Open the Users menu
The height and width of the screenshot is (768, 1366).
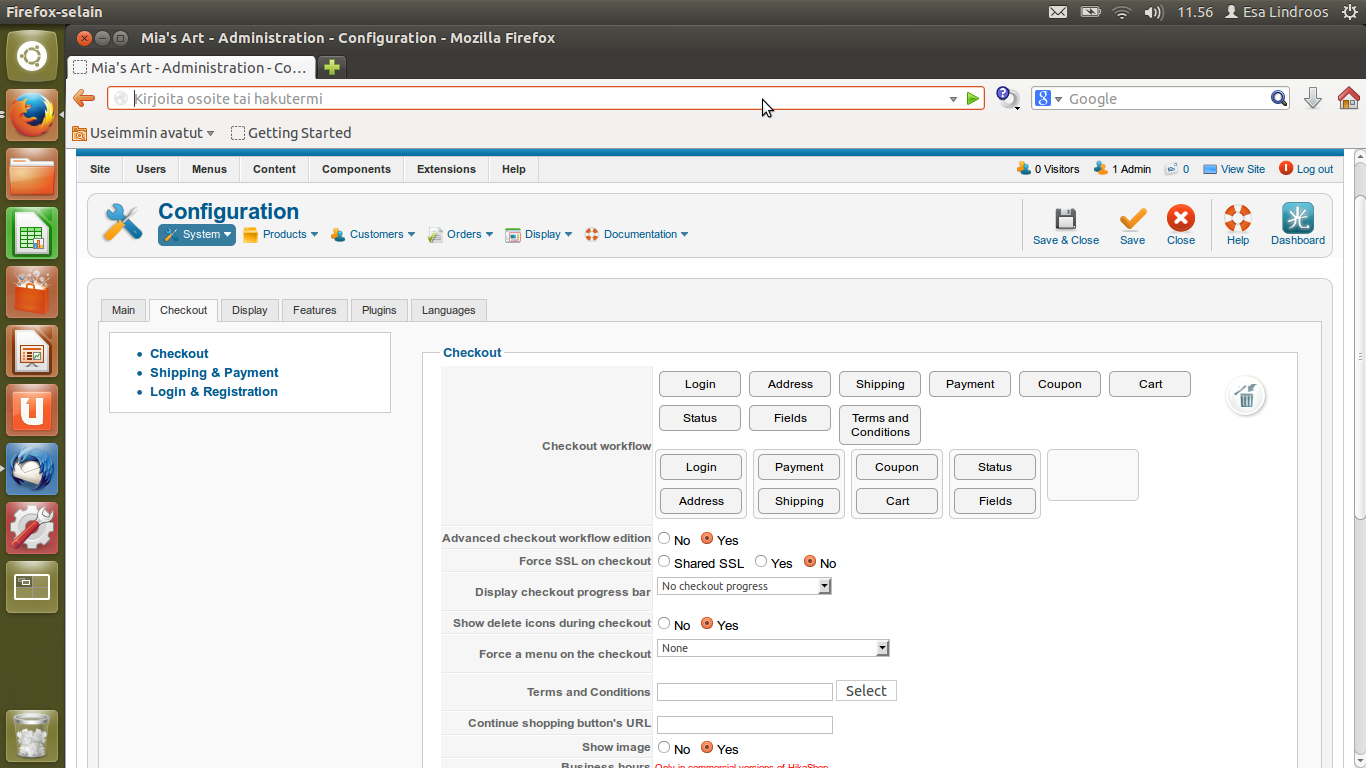coord(151,169)
